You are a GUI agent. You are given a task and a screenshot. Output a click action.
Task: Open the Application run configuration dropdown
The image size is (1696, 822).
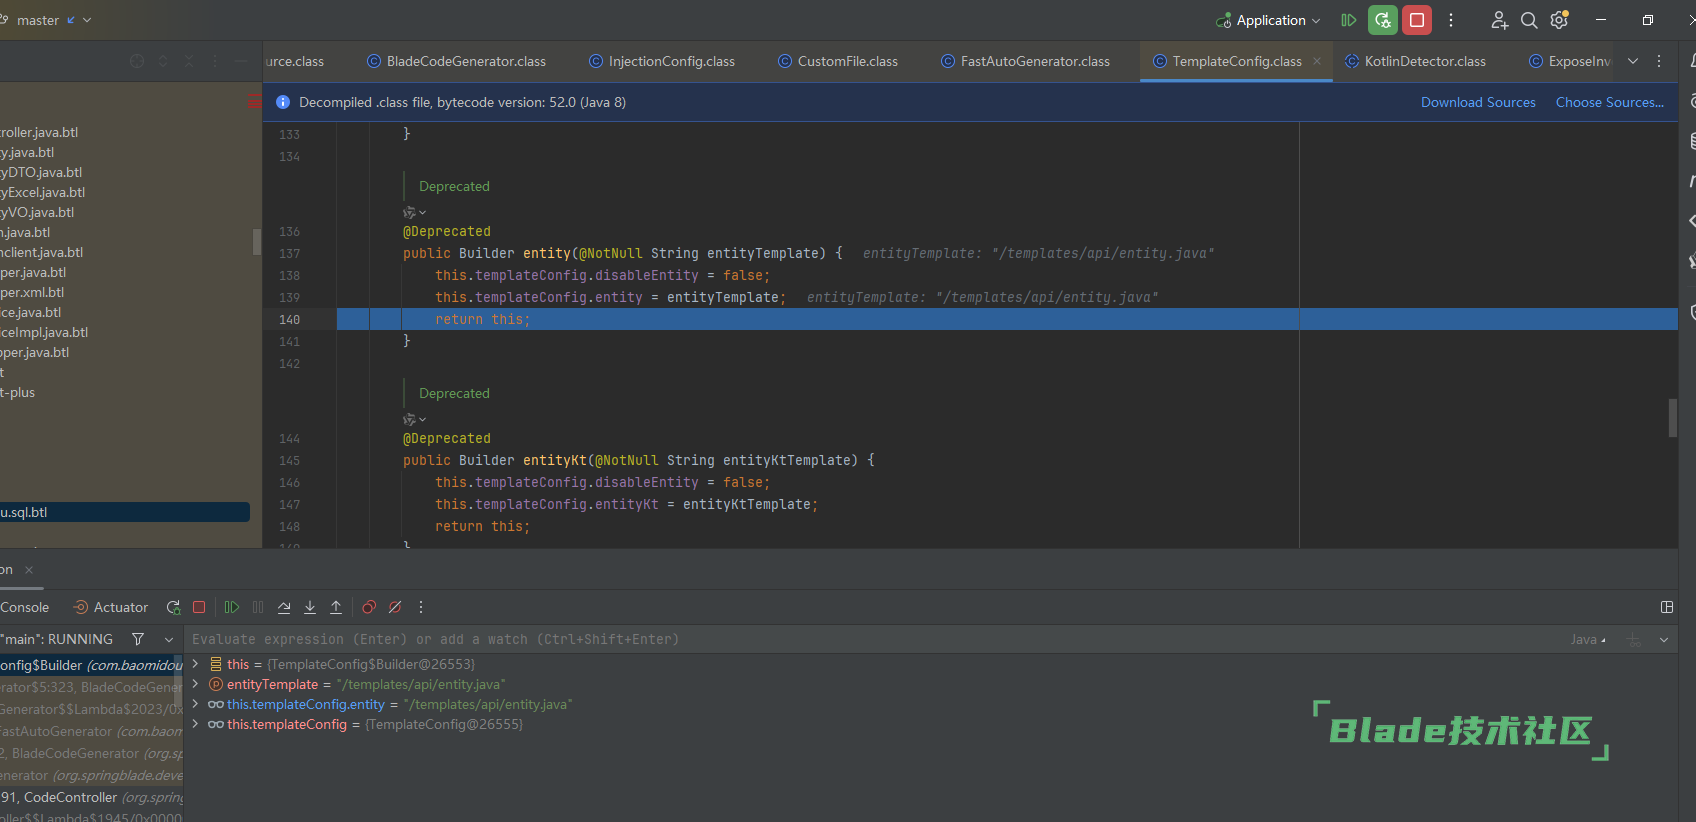1268,20
